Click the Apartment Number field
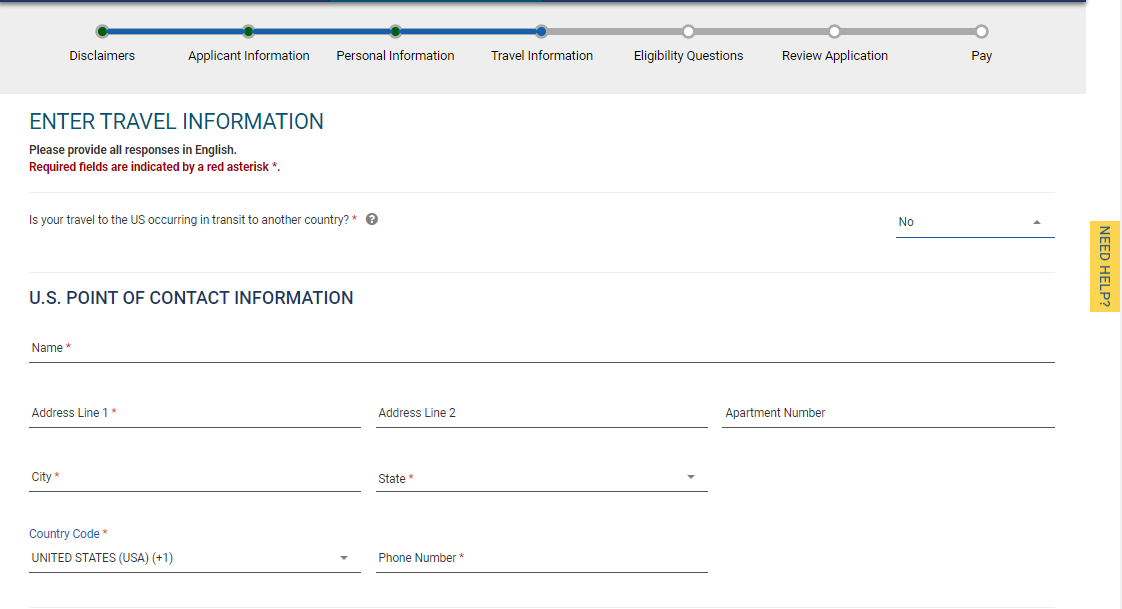This screenshot has width=1122, height=609. tap(888, 413)
